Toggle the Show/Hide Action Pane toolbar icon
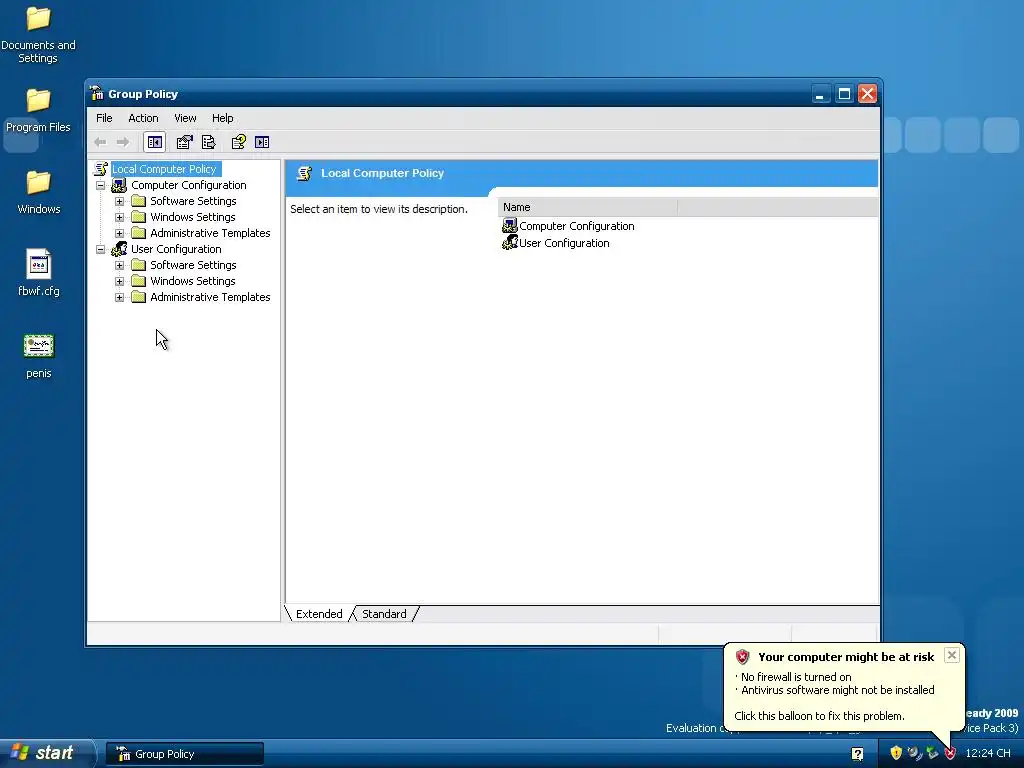The width and height of the screenshot is (1024, 768). coord(262,142)
